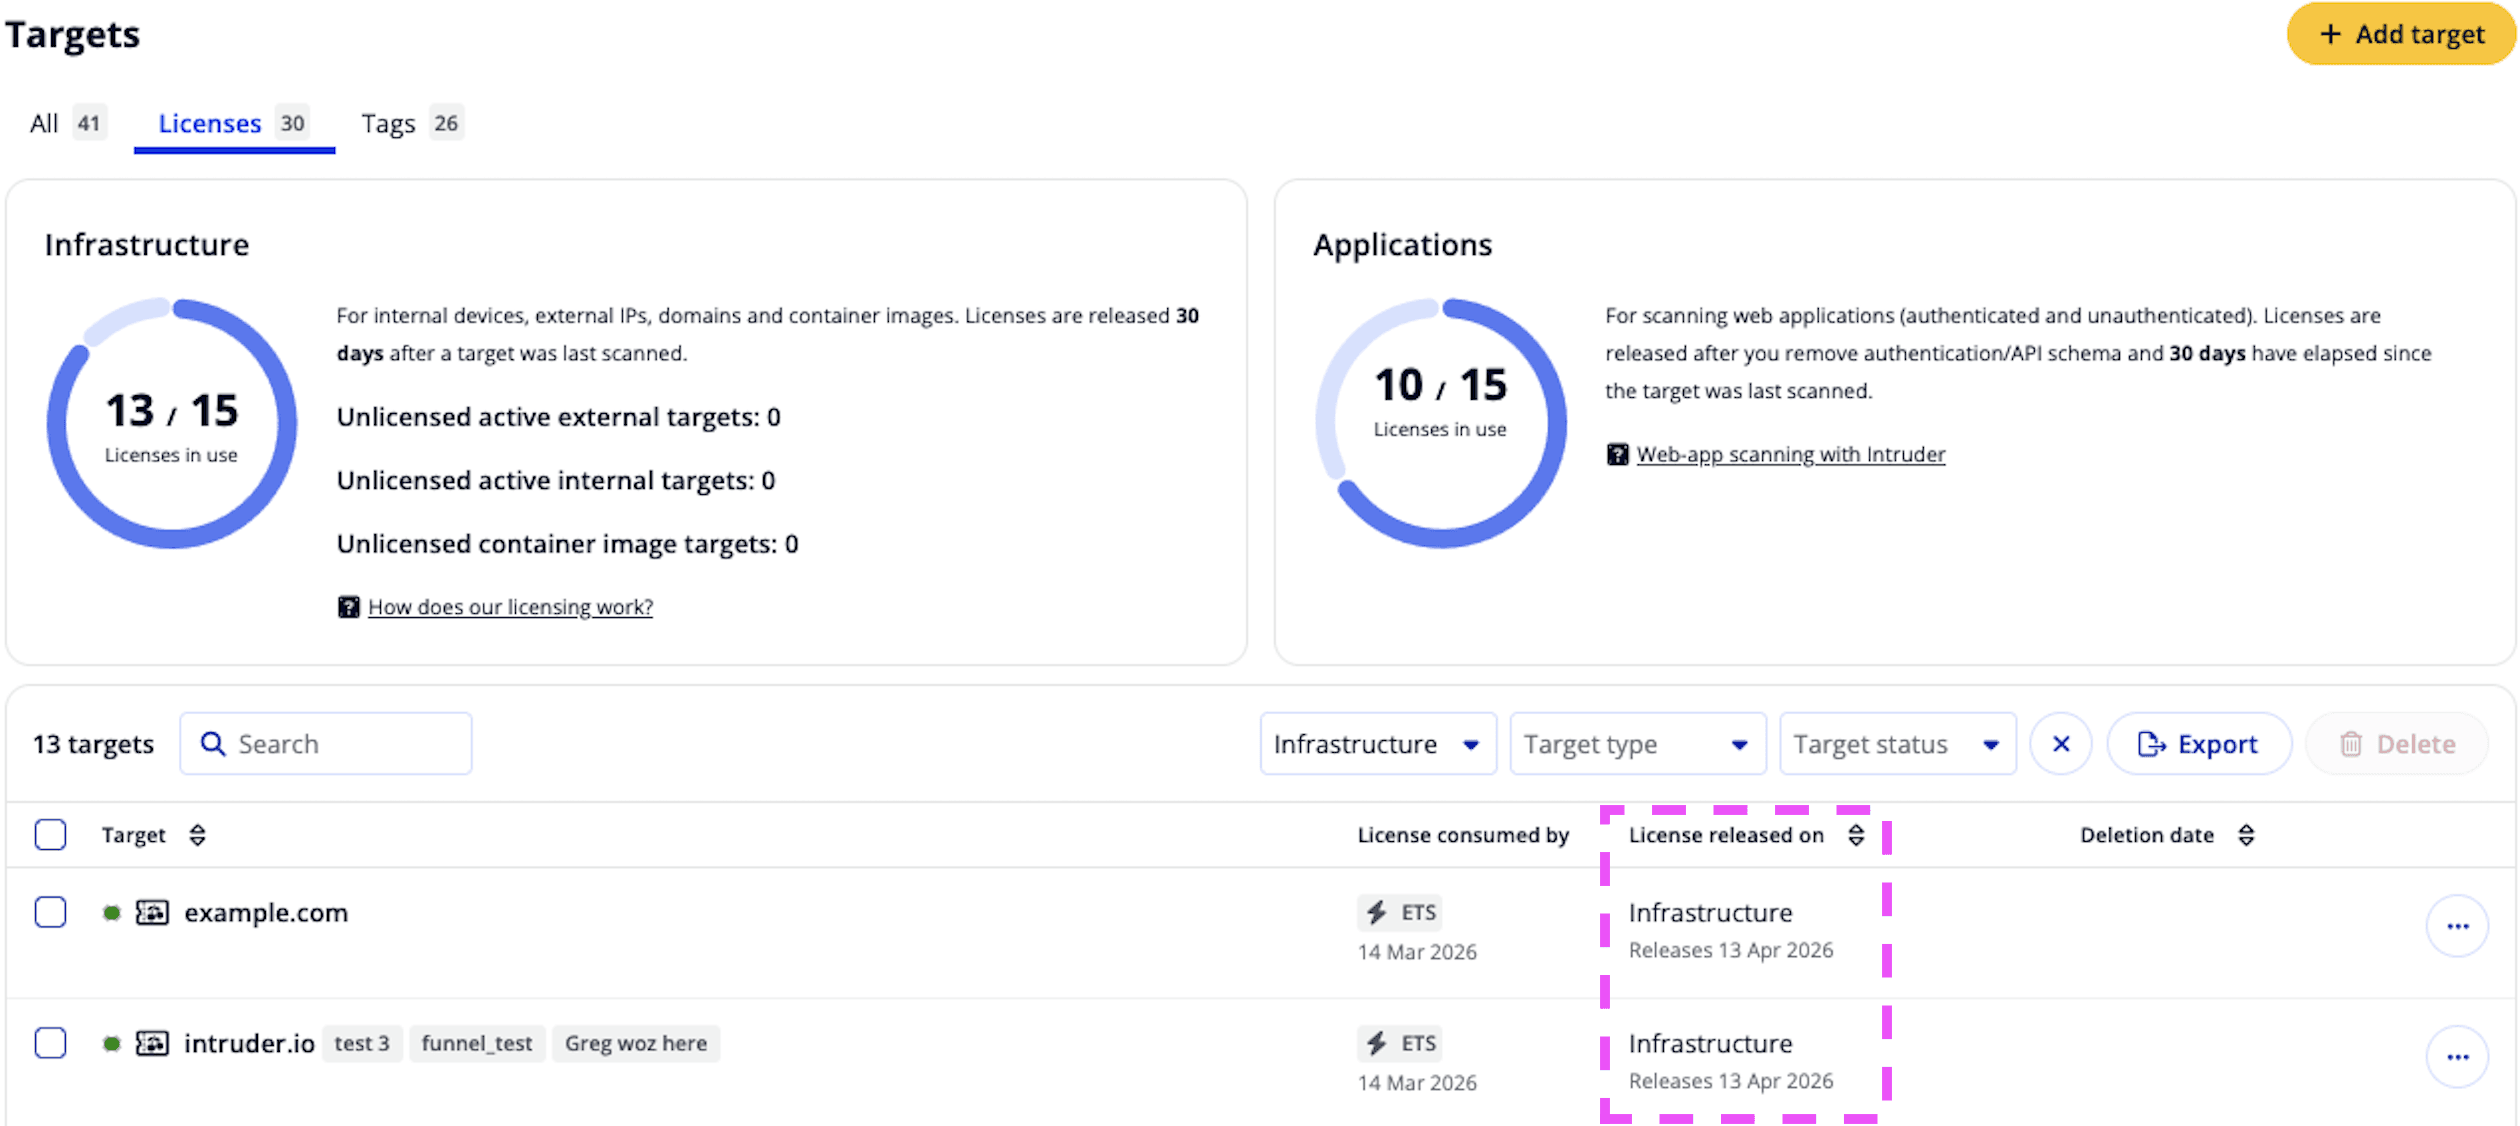Open 'Web-app scanning with Intruder' link
Image resolution: width=2520 pixels, height=1126 pixels.
(x=1790, y=454)
